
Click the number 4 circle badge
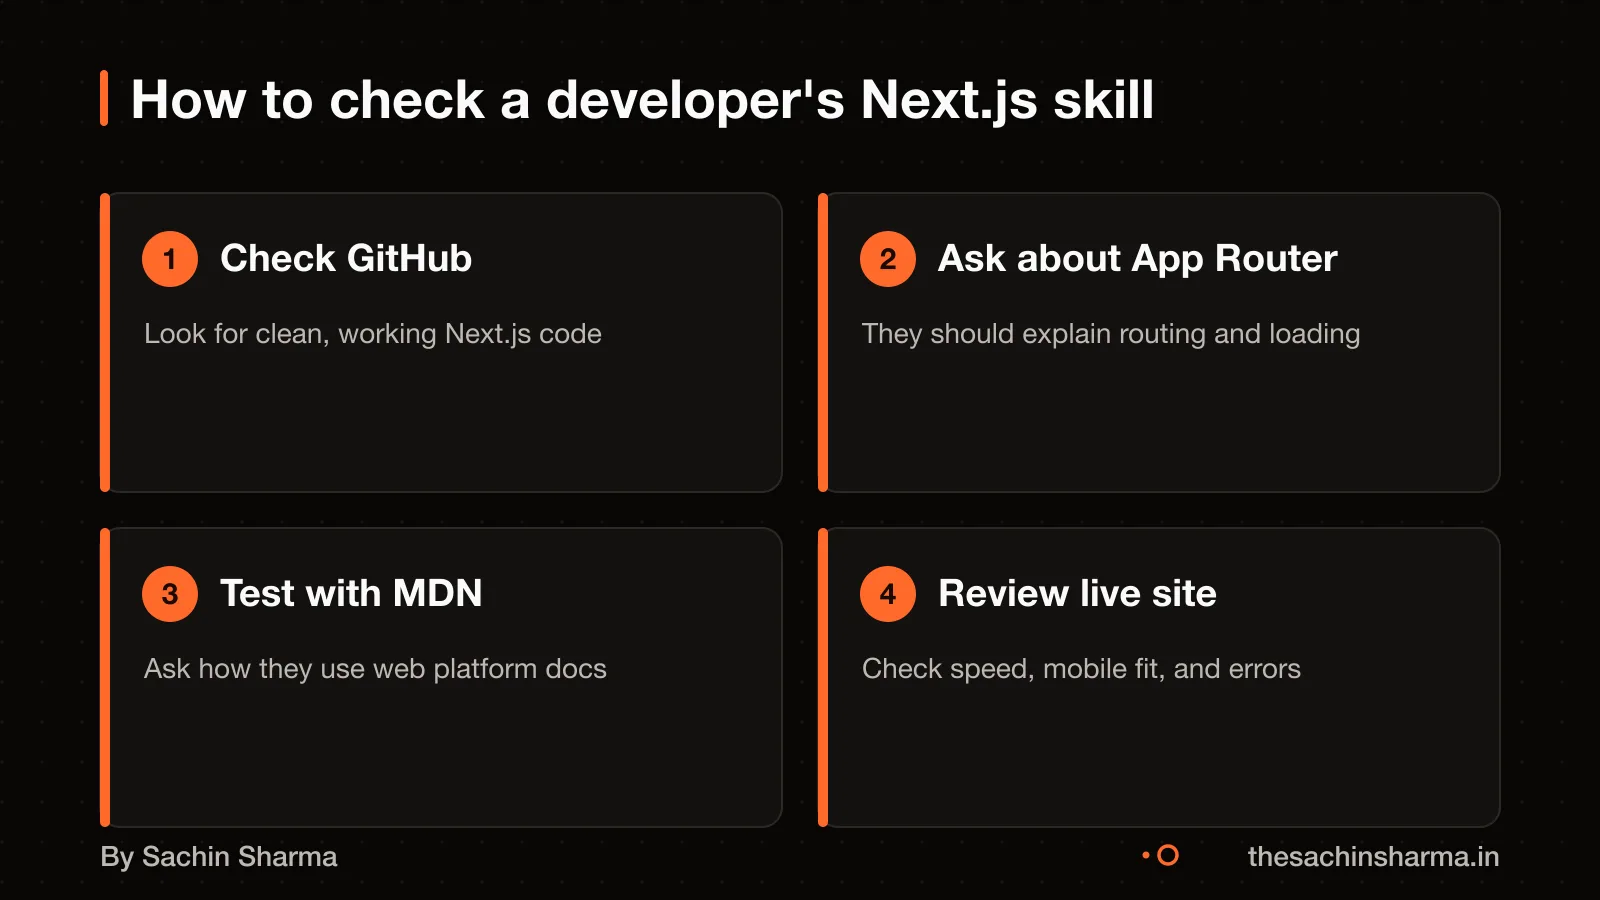pyautogui.click(x=888, y=594)
